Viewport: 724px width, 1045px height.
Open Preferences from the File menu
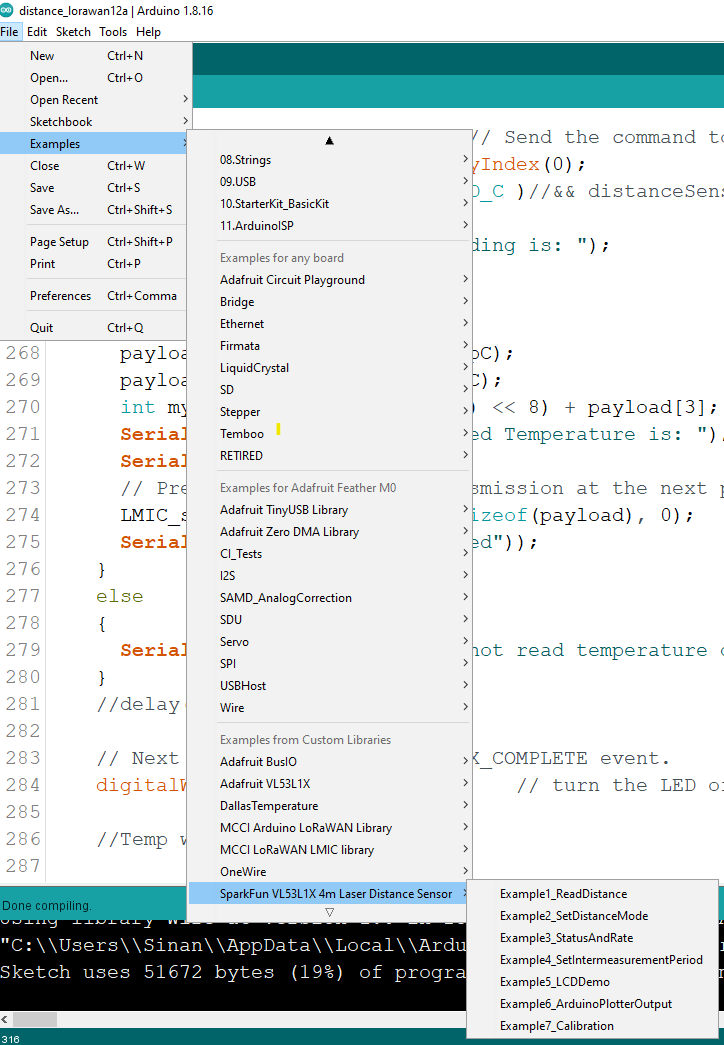60,296
